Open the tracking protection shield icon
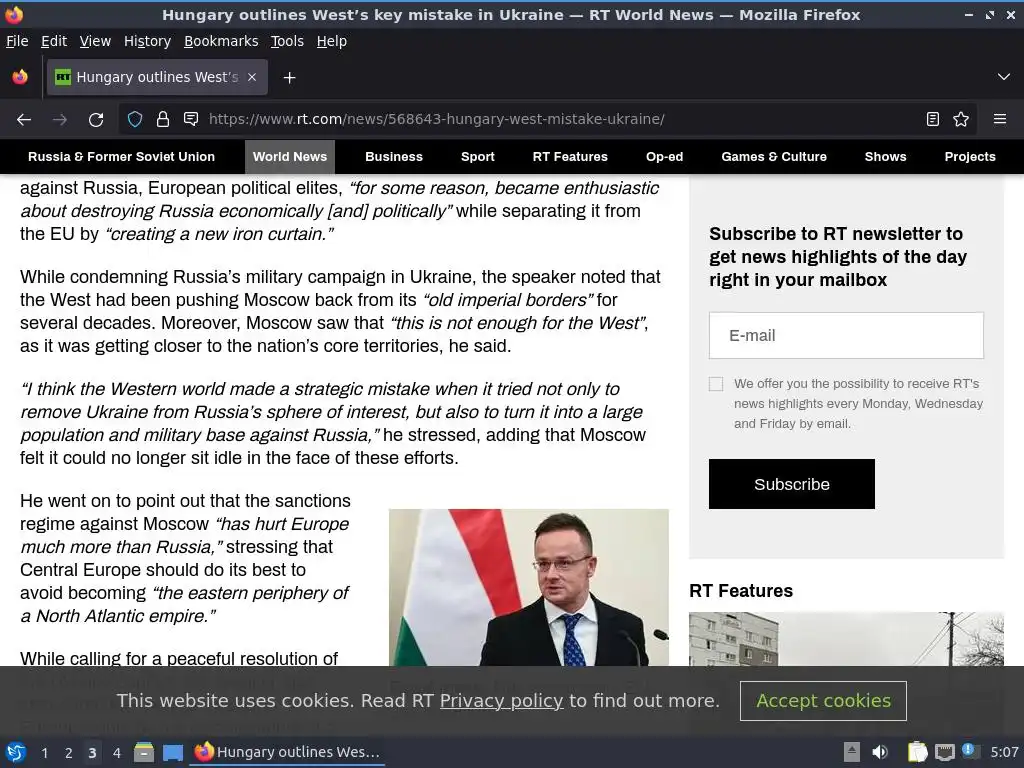This screenshot has height=768, width=1024. [135, 120]
